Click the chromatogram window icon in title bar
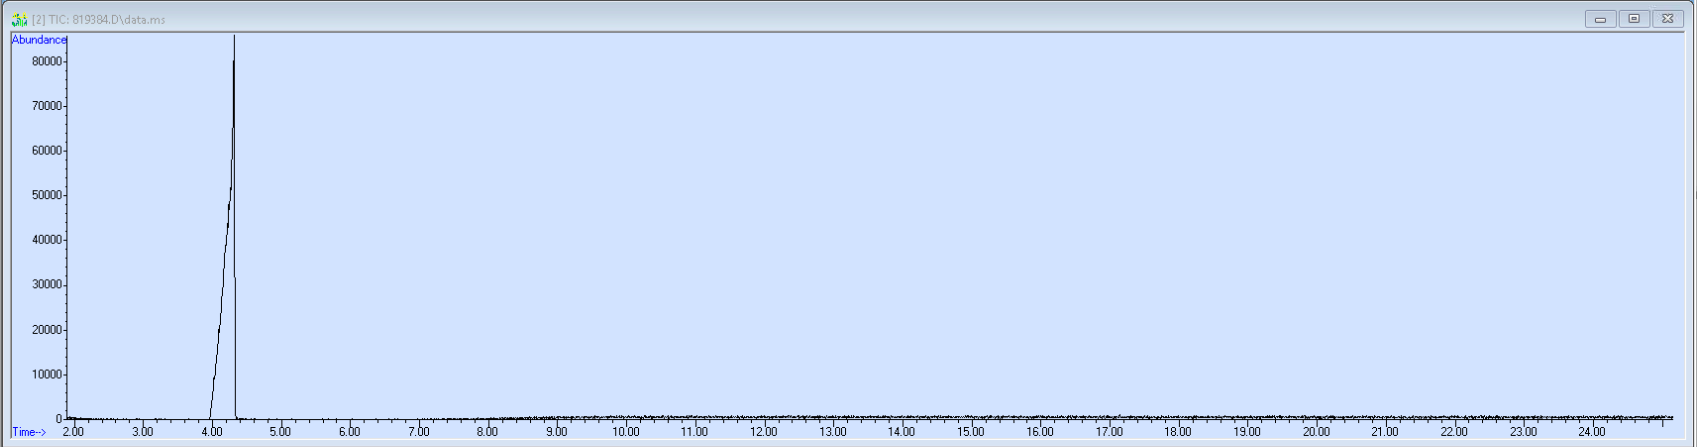 (19, 19)
